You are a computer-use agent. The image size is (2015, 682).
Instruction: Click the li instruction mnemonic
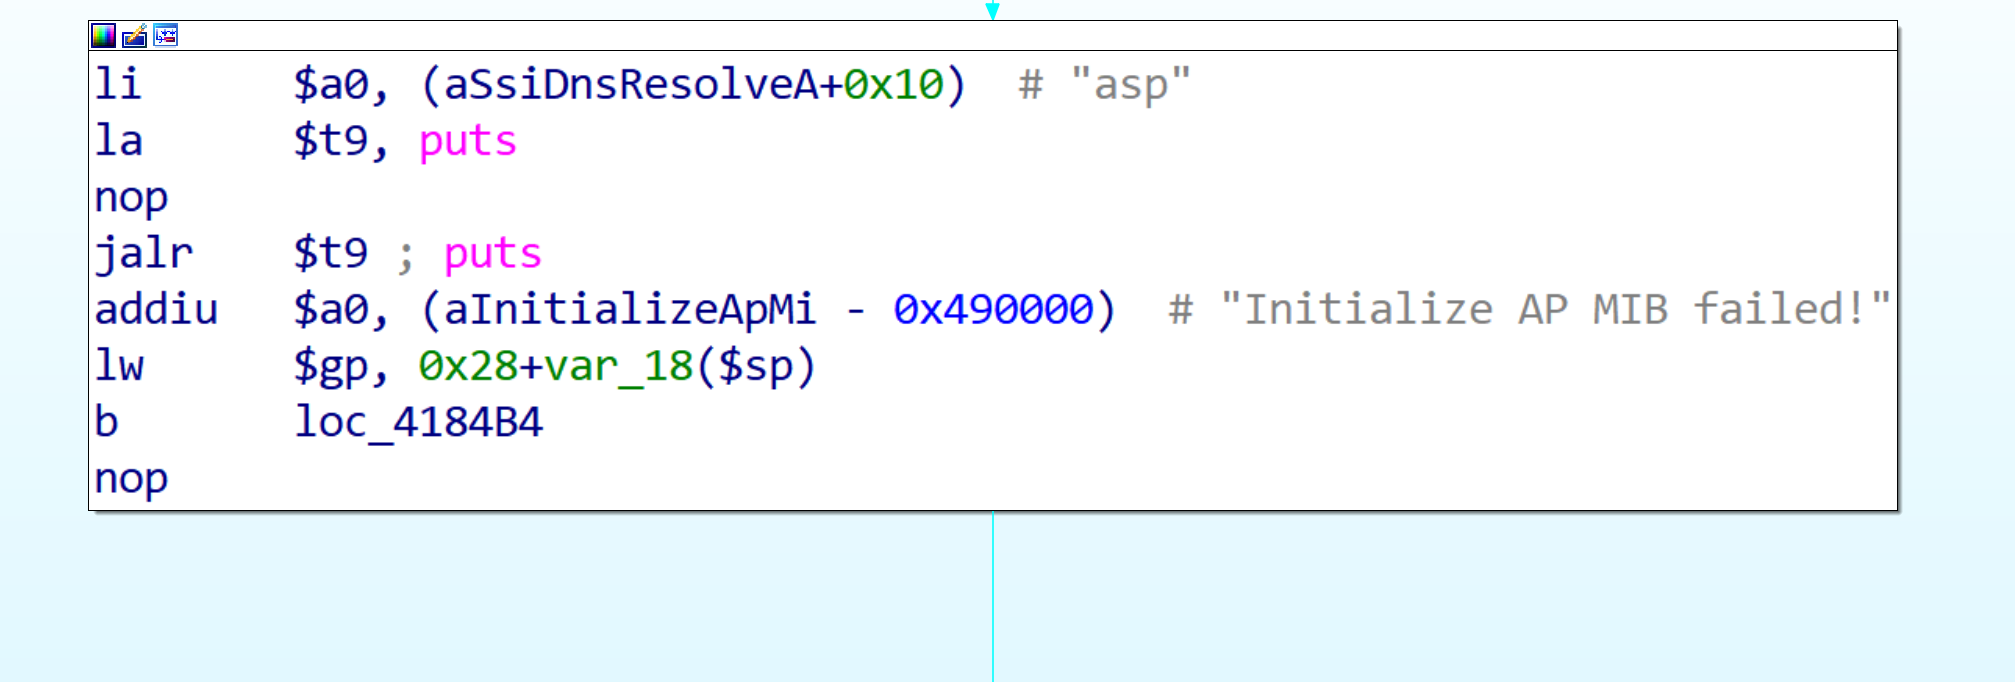(118, 84)
